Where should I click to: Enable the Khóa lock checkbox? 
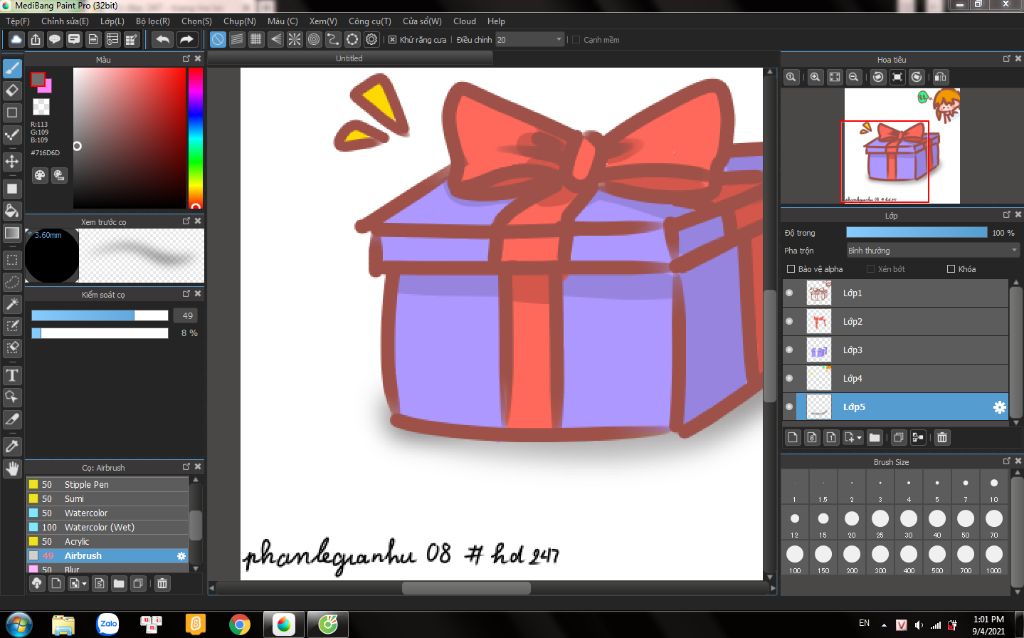pyautogui.click(x=951, y=269)
